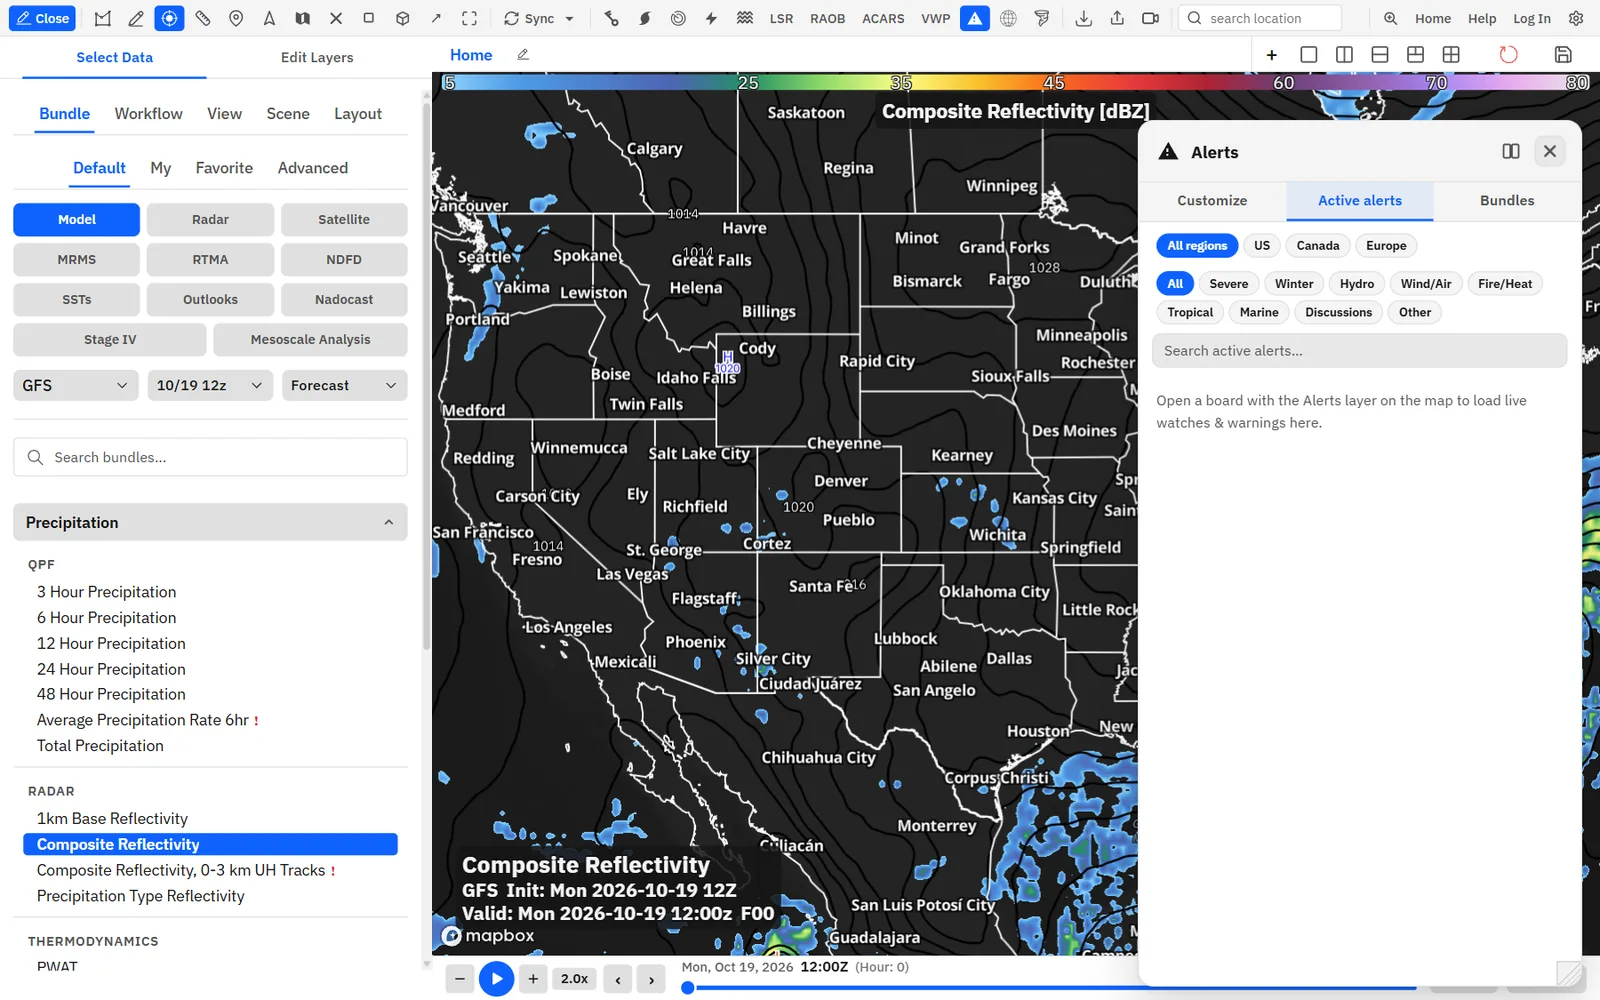Switch to the Favorite bundles tab
1600x1000 pixels.
point(224,168)
